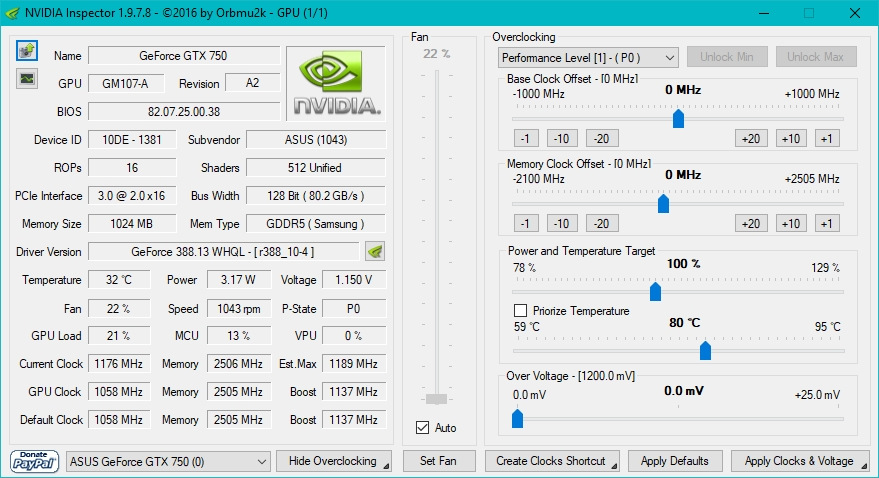The image size is (879, 478).
Task: Click the temperature target slider handle
Action: click(705, 350)
